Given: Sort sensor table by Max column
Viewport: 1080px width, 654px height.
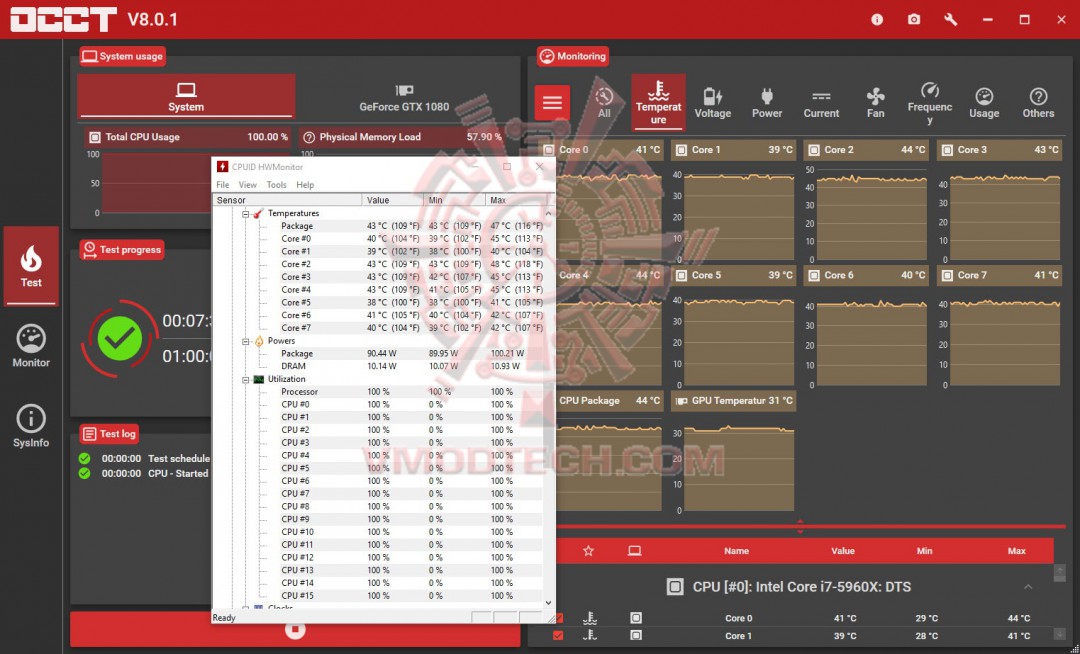Looking at the screenshot, I should tap(1017, 551).
